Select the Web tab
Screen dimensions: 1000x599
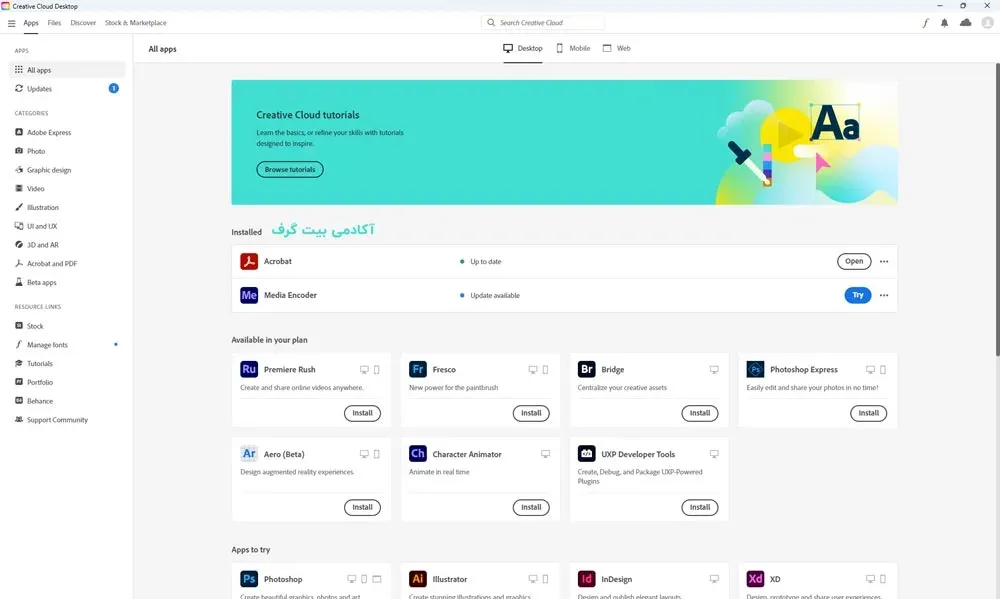(x=617, y=48)
